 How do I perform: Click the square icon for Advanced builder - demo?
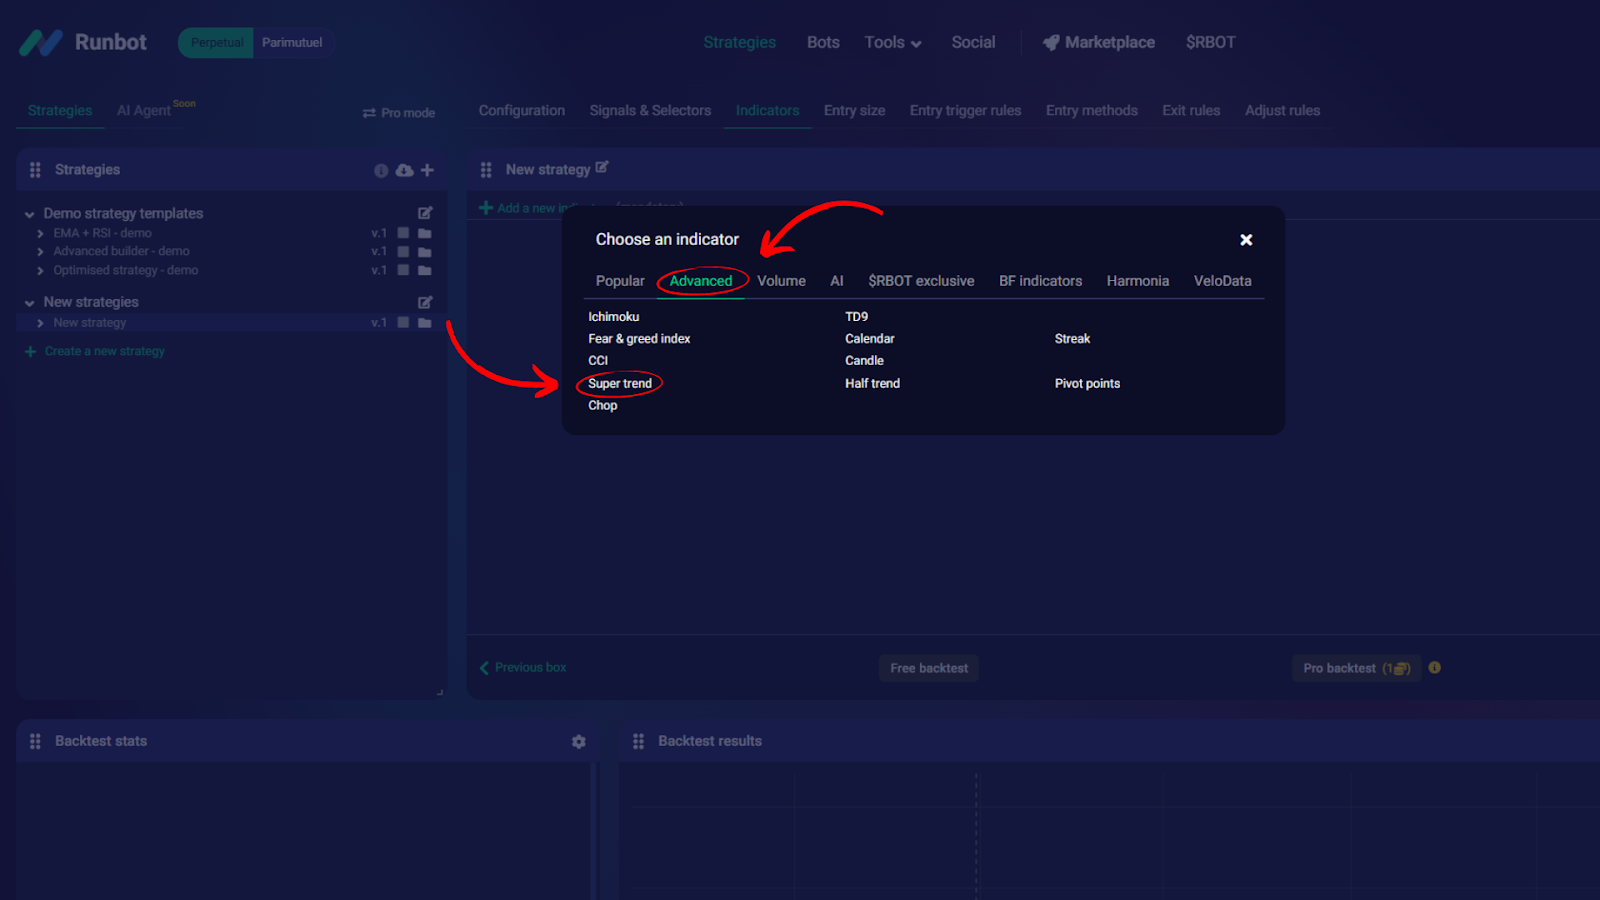point(403,252)
